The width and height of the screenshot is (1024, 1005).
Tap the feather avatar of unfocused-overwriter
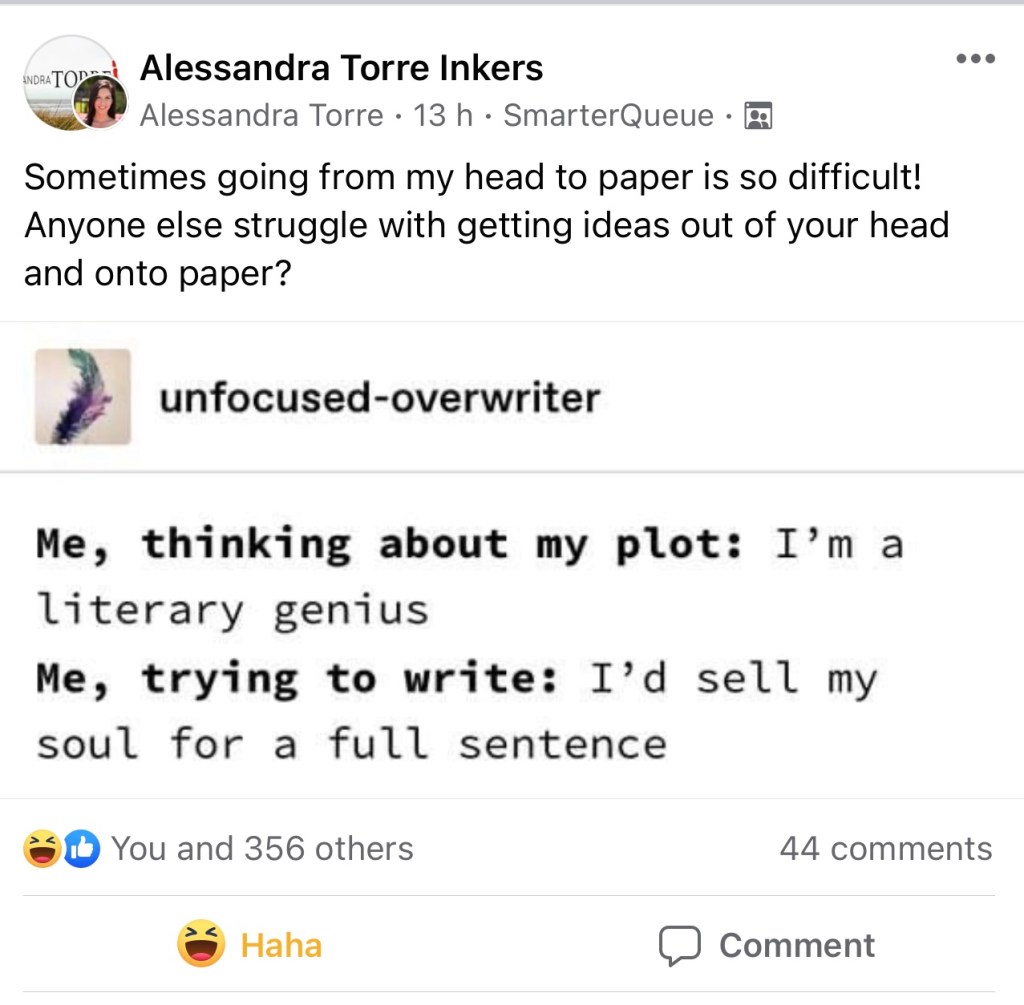pyautogui.click(x=83, y=396)
